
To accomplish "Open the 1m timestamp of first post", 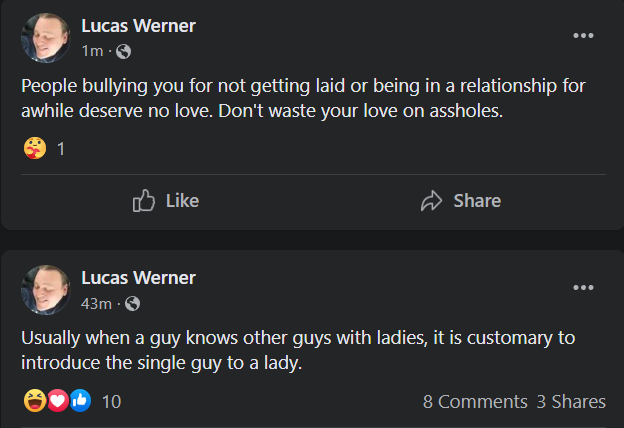I will (92, 51).
